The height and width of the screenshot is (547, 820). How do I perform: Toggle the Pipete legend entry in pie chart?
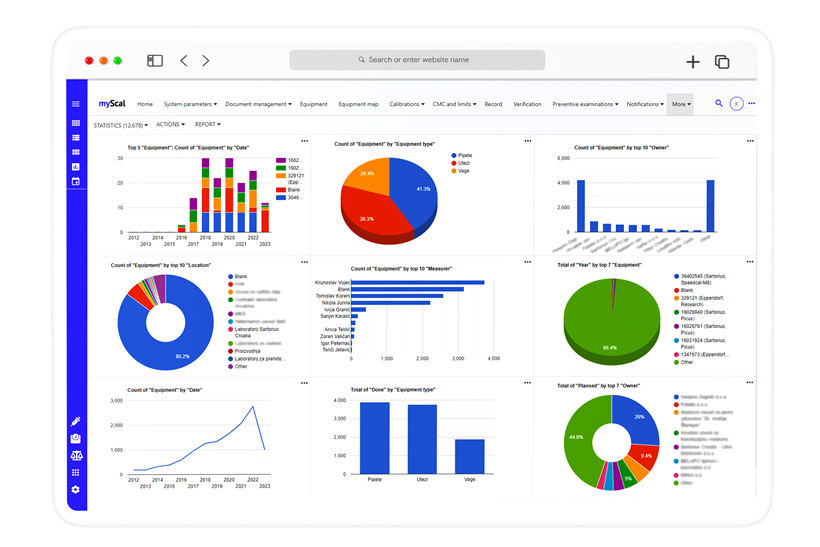pos(464,155)
